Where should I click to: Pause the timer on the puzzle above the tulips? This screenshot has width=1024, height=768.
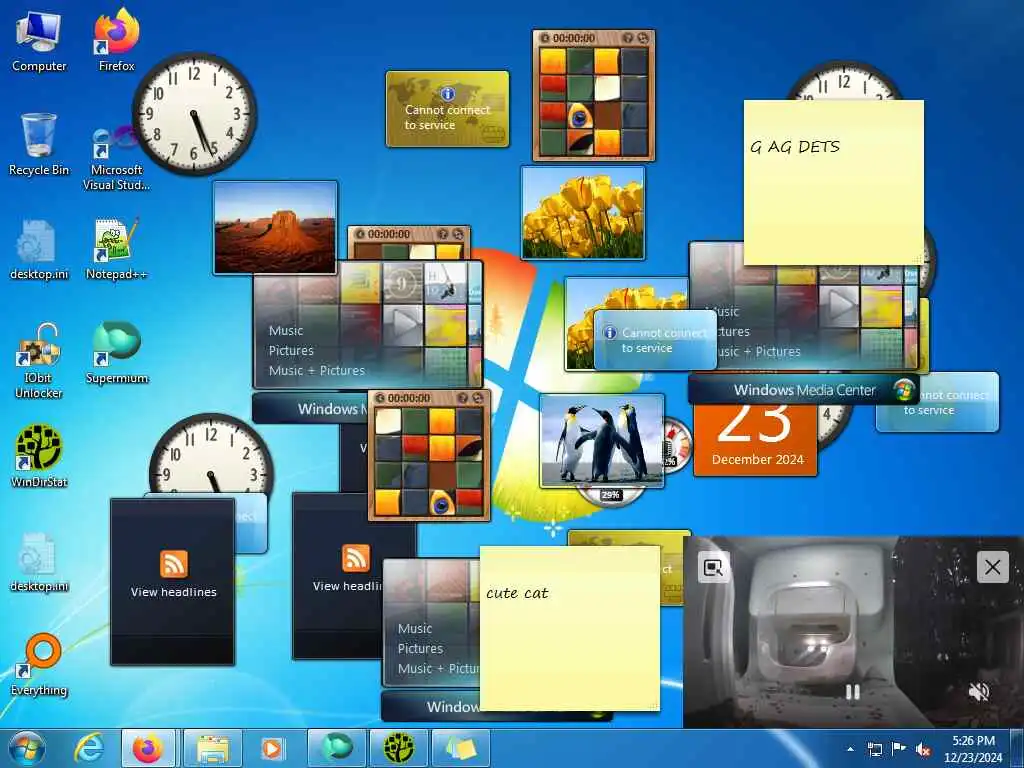click(545, 39)
